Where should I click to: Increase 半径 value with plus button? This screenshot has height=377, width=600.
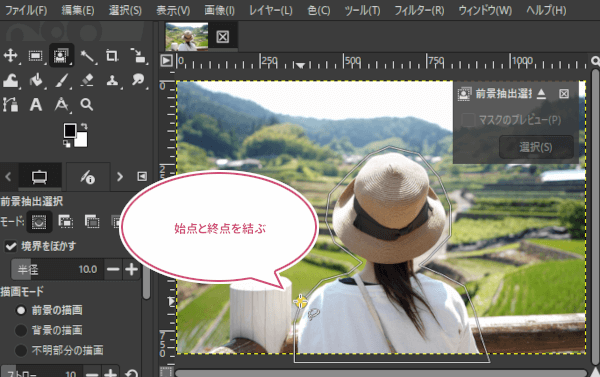pyautogui.click(x=131, y=269)
